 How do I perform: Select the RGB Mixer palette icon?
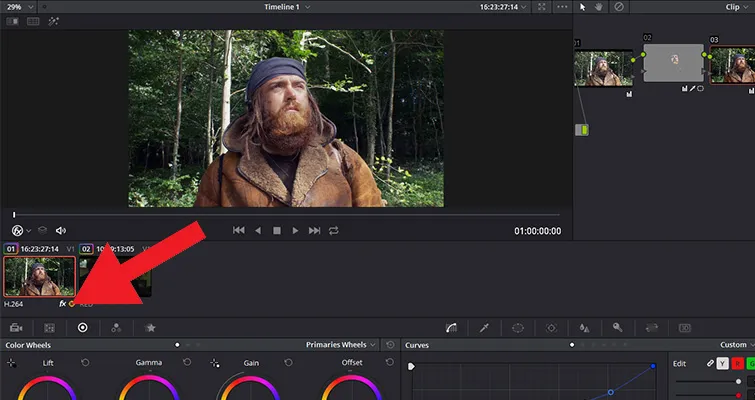[116, 327]
